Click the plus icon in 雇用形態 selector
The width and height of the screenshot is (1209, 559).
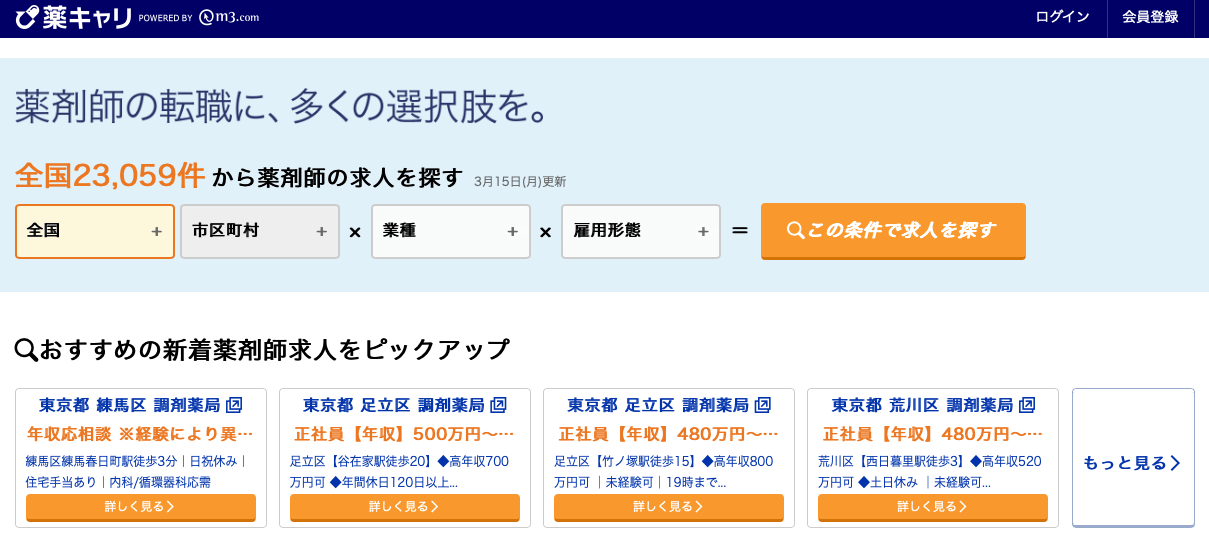coord(703,232)
